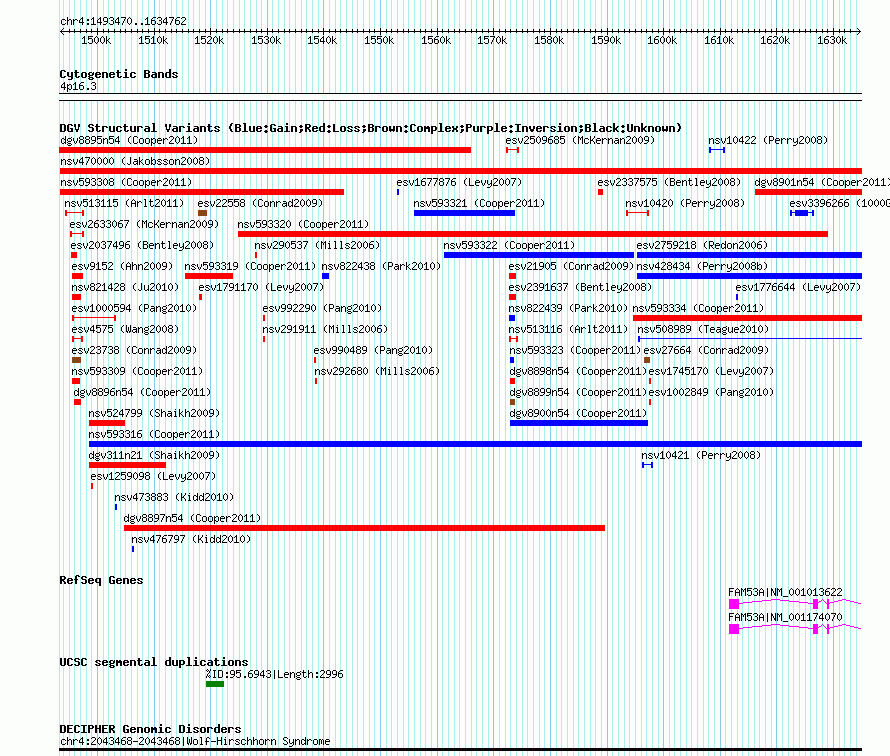The height and width of the screenshot is (756, 890).
Task: Click the esv9152 (Ahn2009) label
Action: (122, 266)
